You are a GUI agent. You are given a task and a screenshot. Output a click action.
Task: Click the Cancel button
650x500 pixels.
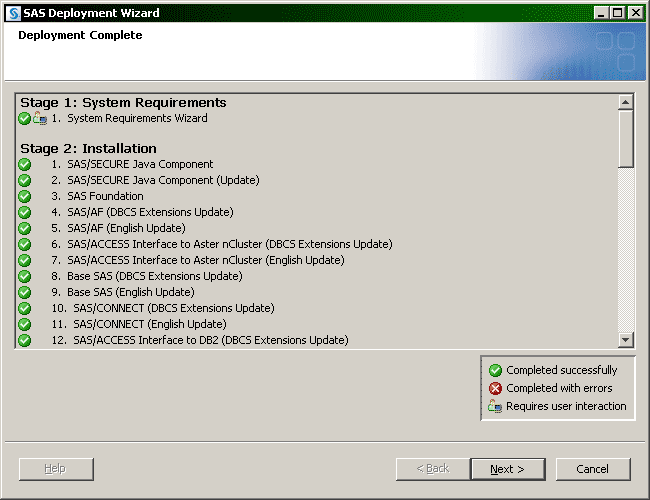coord(593,469)
